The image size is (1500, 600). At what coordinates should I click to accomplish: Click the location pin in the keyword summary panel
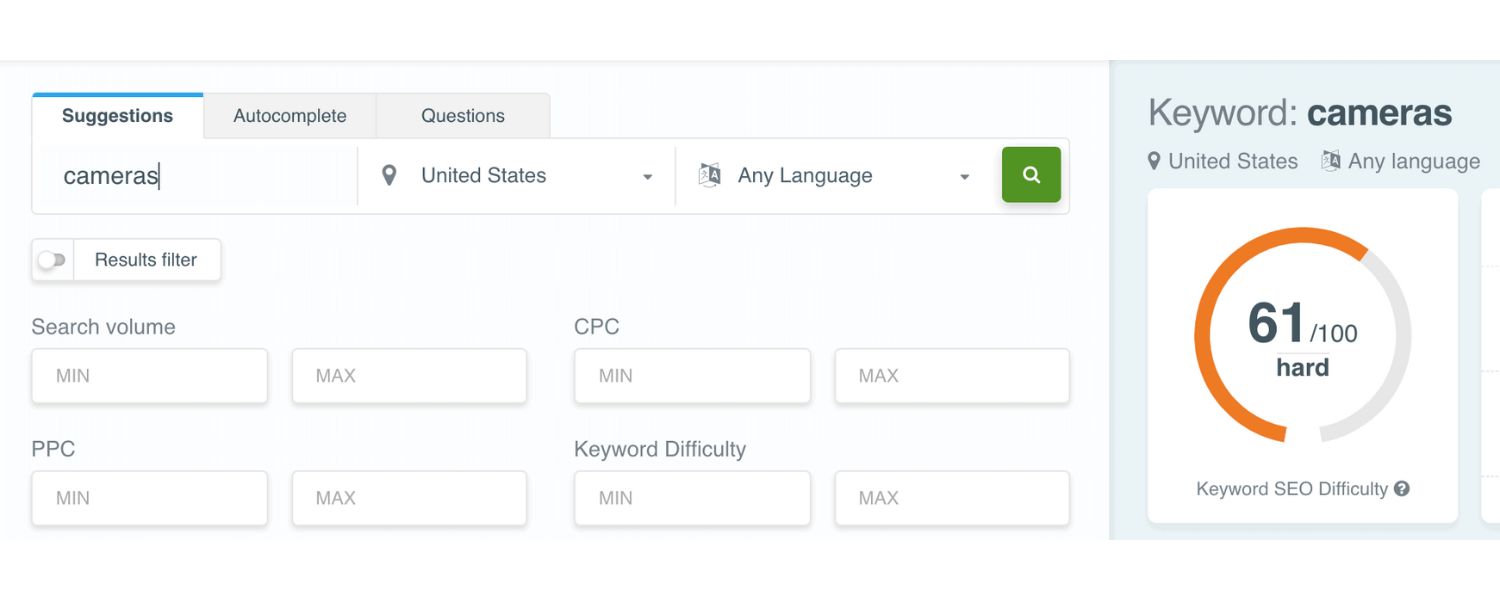tap(1155, 161)
